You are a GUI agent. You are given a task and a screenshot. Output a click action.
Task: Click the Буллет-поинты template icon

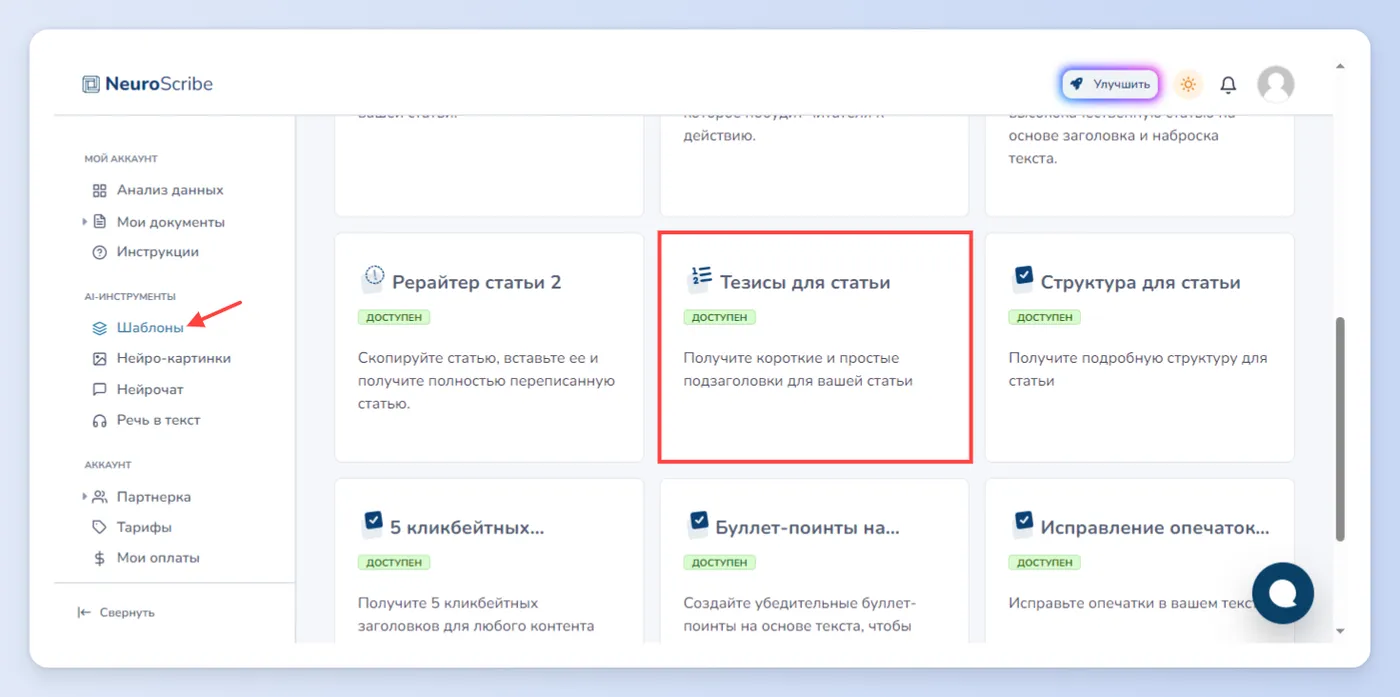click(x=698, y=524)
